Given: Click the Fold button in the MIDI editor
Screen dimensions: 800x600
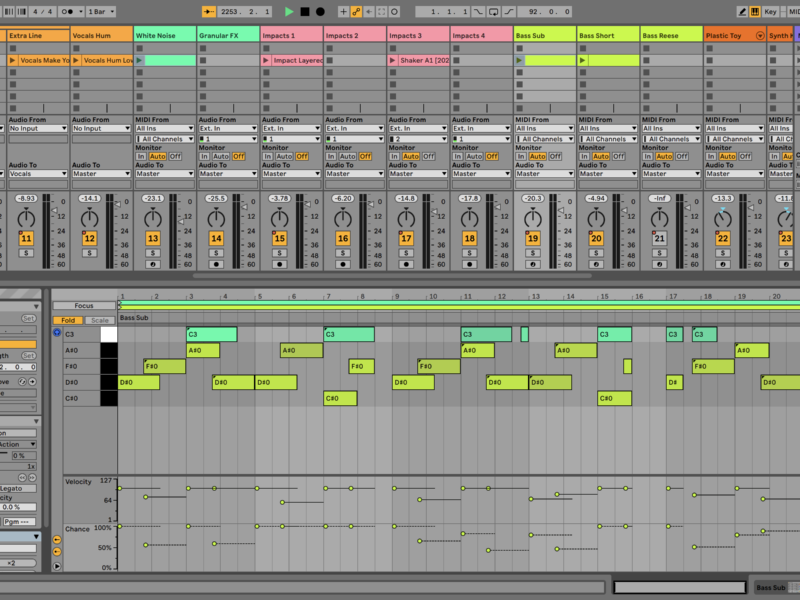Looking at the screenshot, I should click(x=68, y=320).
